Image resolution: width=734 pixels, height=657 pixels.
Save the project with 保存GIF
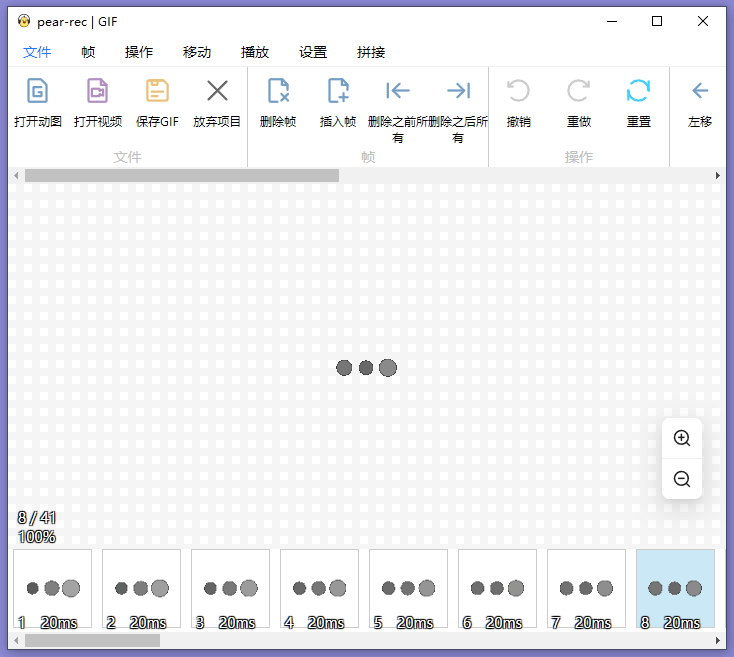(x=157, y=103)
